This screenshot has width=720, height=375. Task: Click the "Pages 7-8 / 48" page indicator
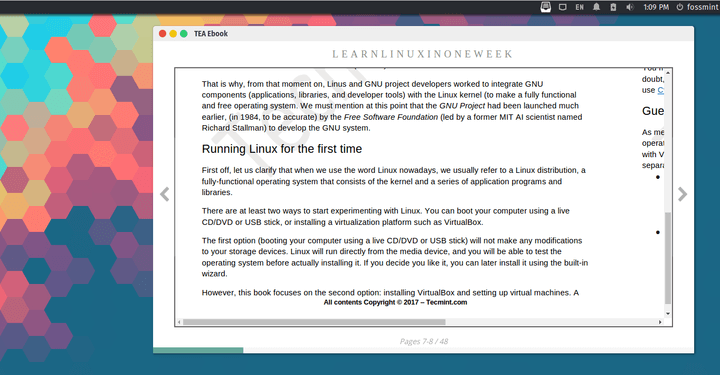423,341
